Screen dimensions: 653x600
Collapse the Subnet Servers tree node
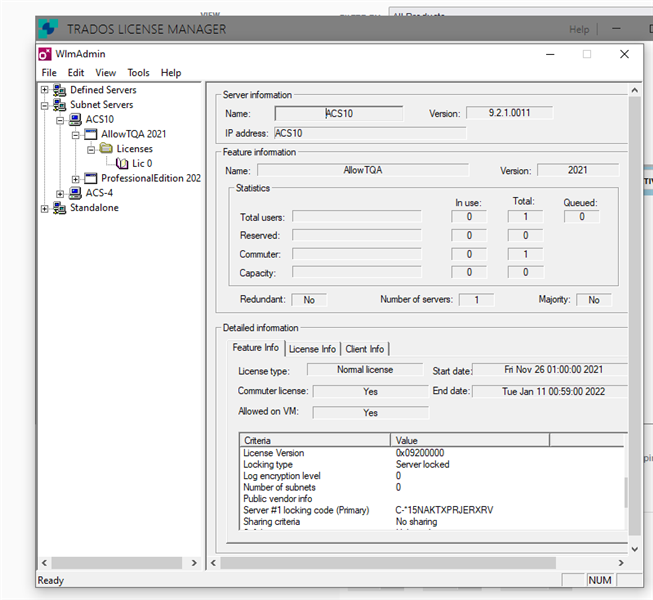[x=45, y=105]
